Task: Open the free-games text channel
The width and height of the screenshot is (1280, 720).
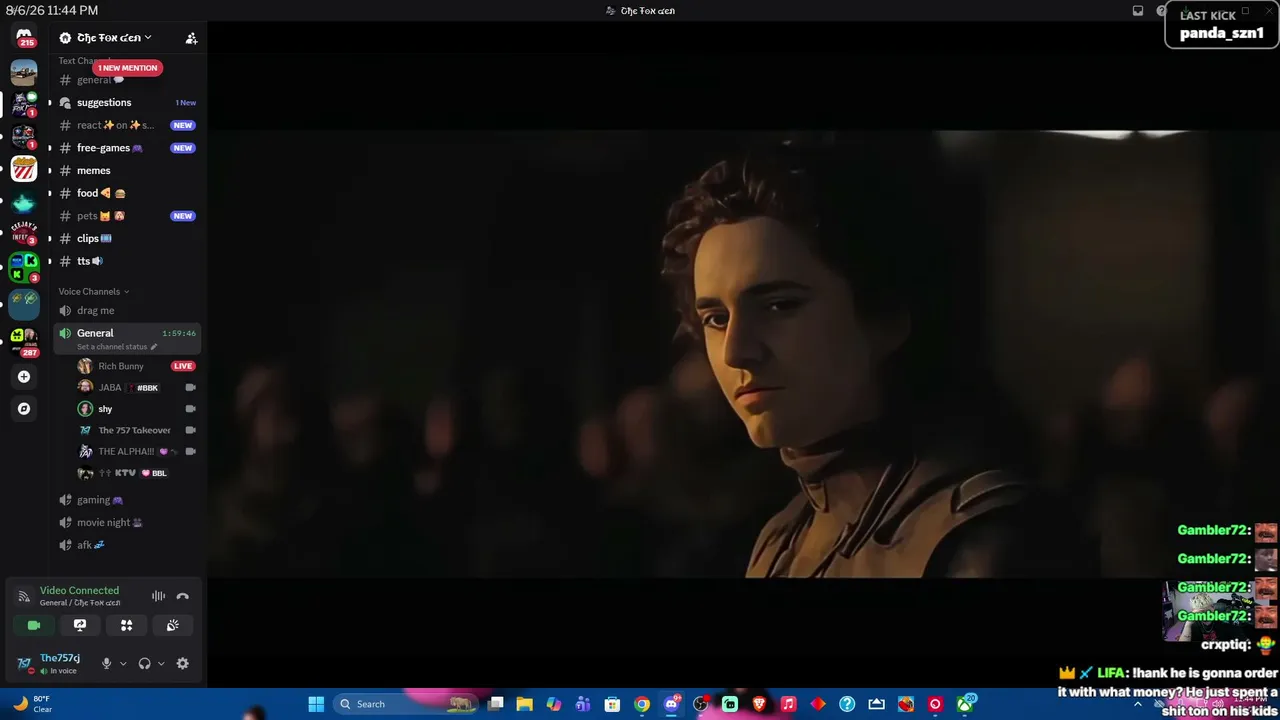Action: pos(127,148)
